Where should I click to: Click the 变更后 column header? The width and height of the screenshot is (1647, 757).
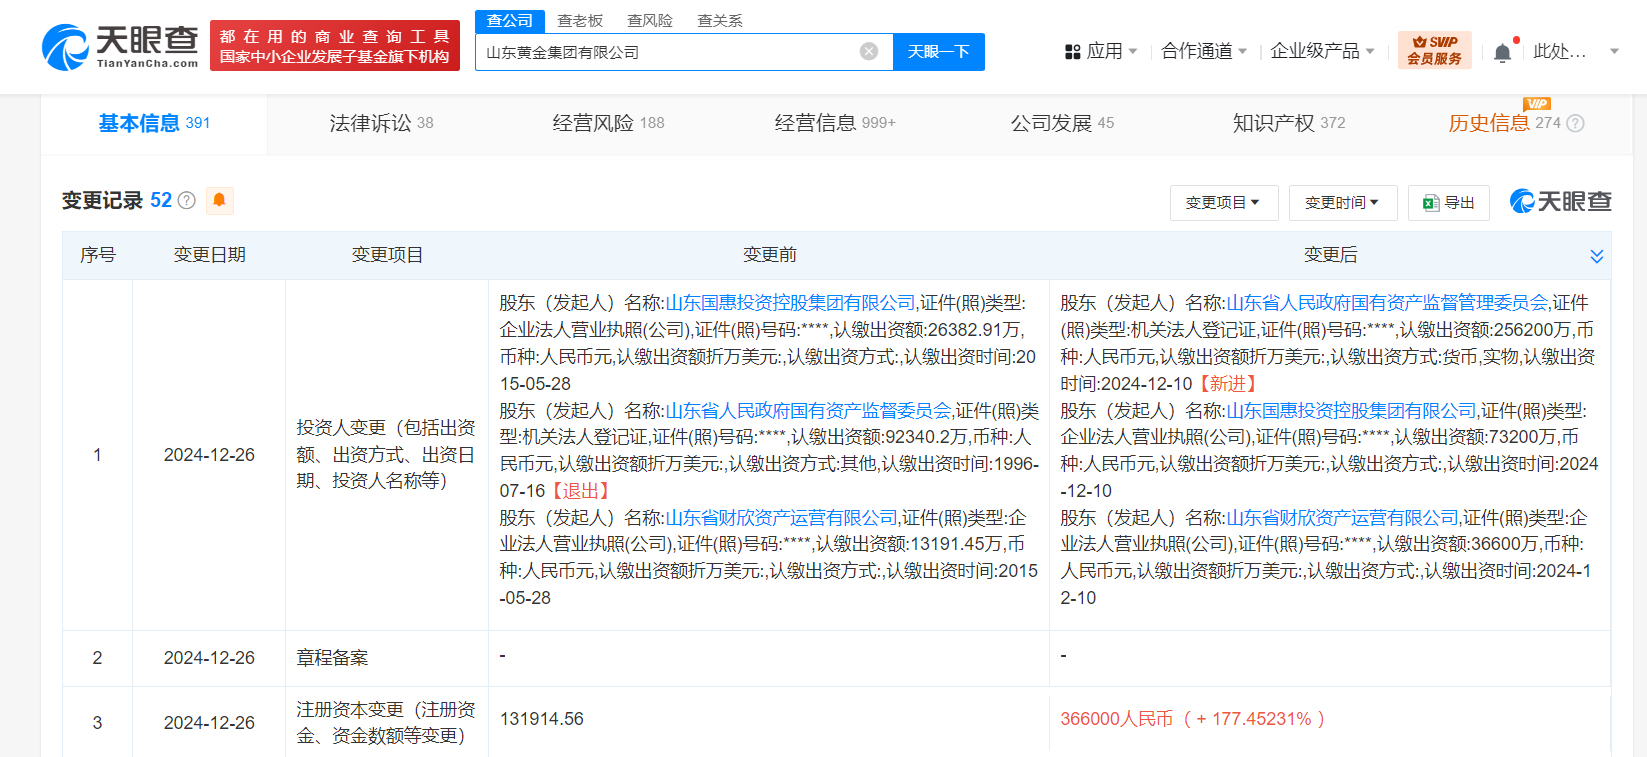1330,255
